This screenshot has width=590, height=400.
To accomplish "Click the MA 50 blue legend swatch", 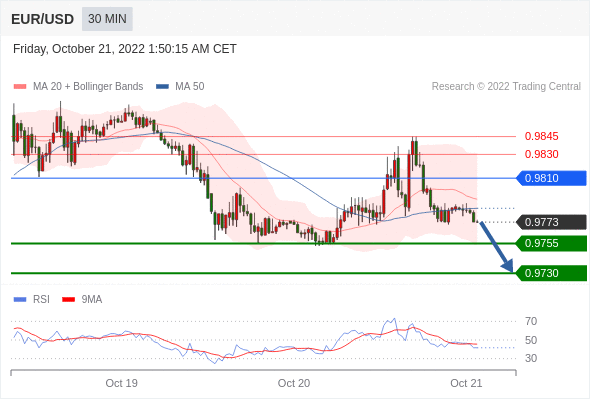I will tap(162, 87).
